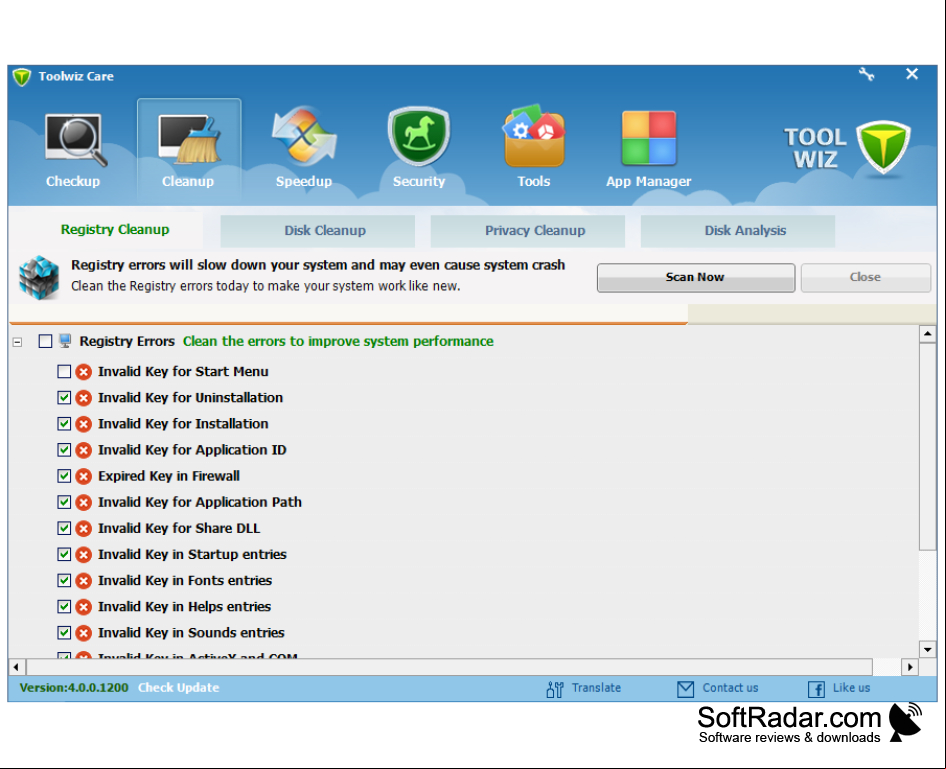Uncheck Invalid Key in Fonts entries
Screen dimensions: 946x769
64,581
